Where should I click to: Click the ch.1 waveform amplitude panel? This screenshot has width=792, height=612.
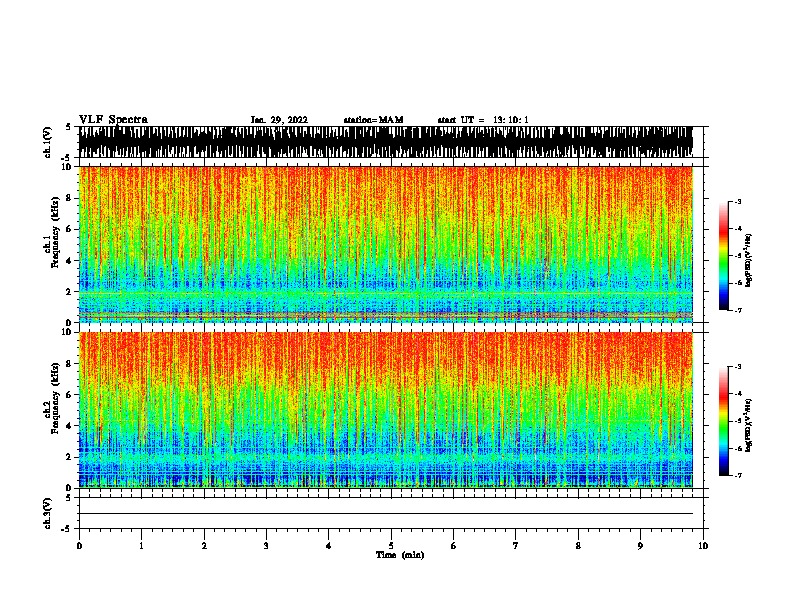tap(386, 142)
